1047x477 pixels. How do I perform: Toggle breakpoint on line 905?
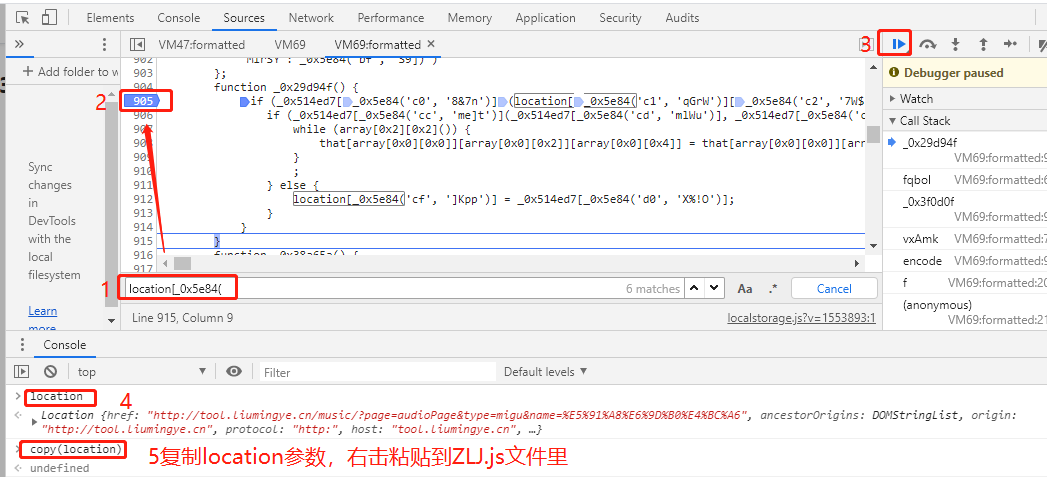(x=142, y=101)
